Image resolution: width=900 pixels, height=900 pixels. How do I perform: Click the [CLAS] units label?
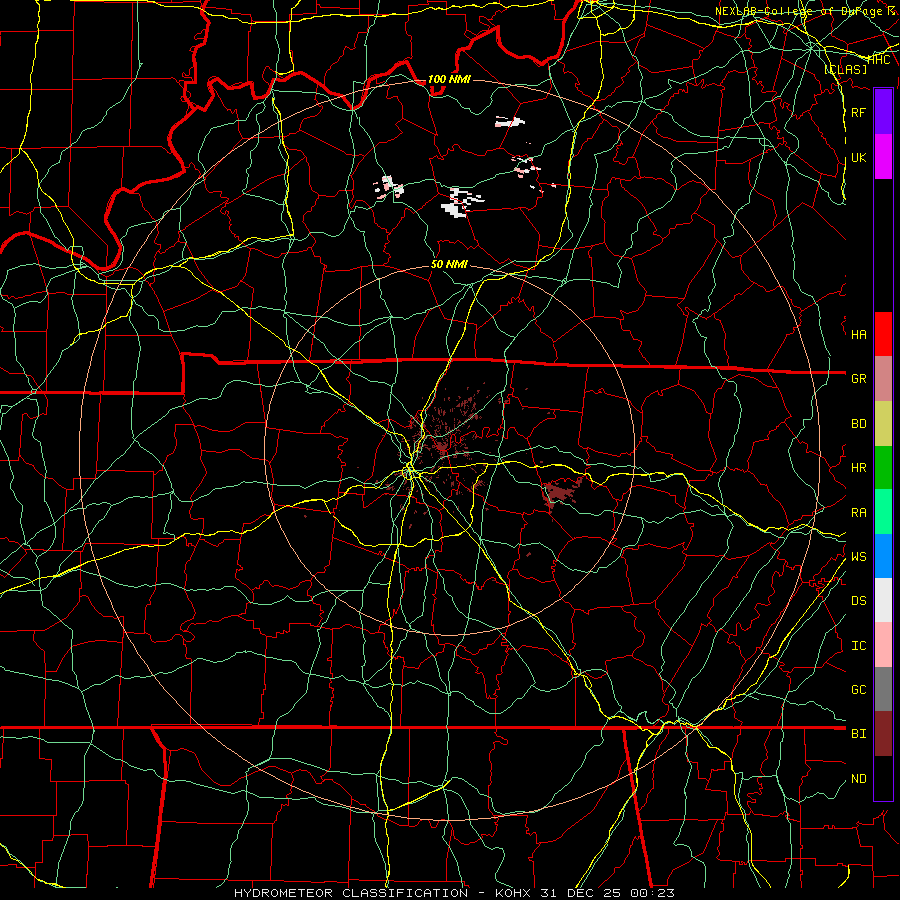[x=846, y=69]
